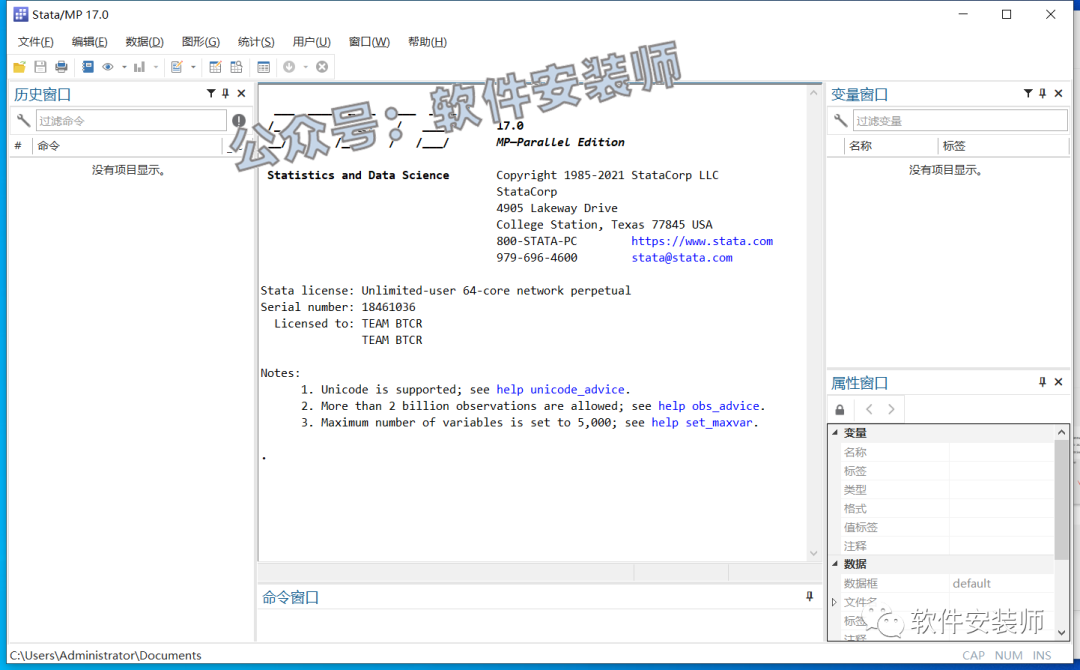Print results with the printer icon
Viewport: 1080px width, 670px height.
(61, 67)
